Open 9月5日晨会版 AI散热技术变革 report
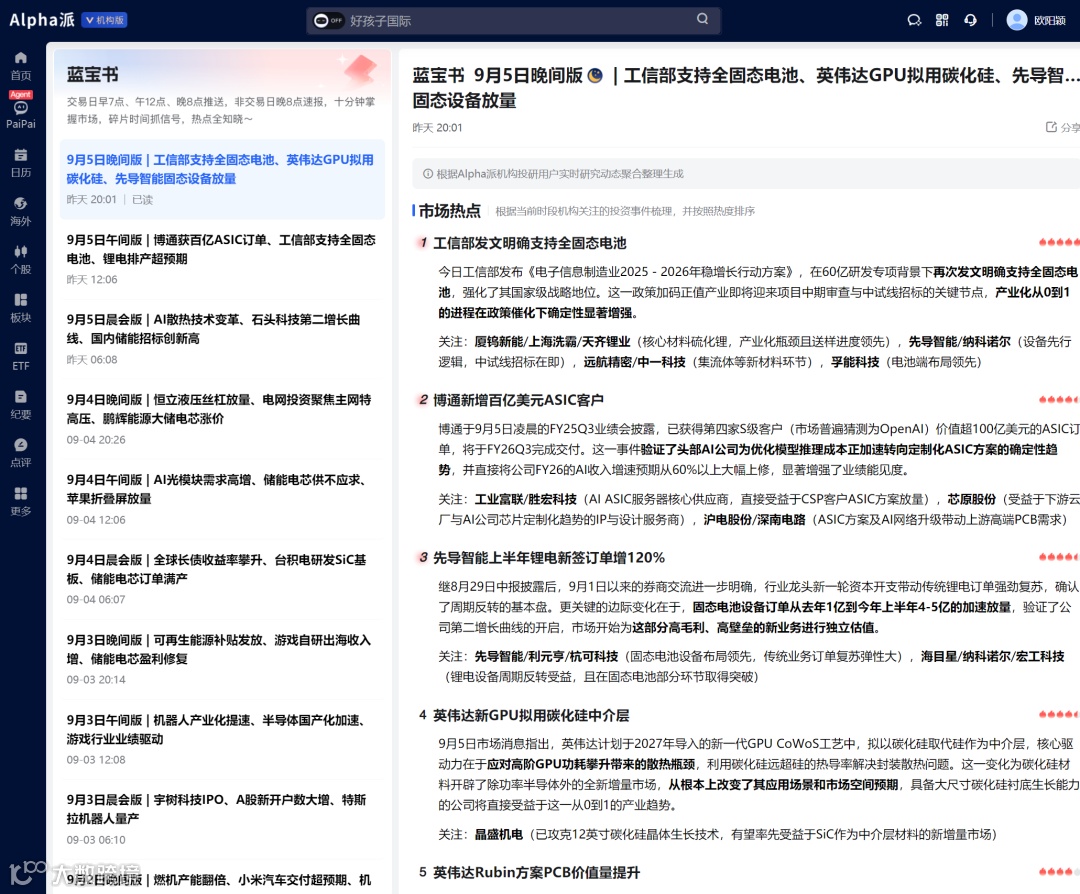Screen dimensions: 1080x894 [222, 339]
